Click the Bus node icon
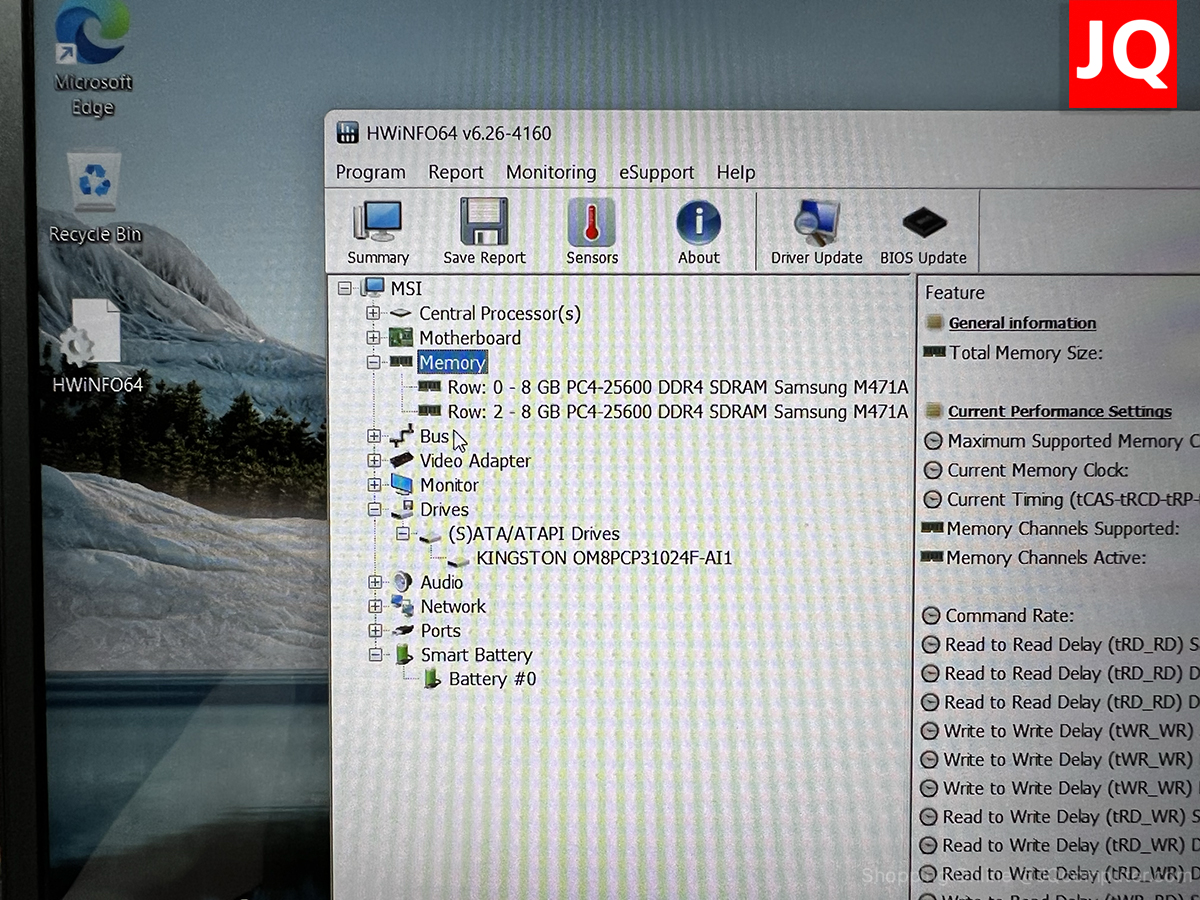Image resolution: width=1200 pixels, height=900 pixels. [x=402, y=436]
